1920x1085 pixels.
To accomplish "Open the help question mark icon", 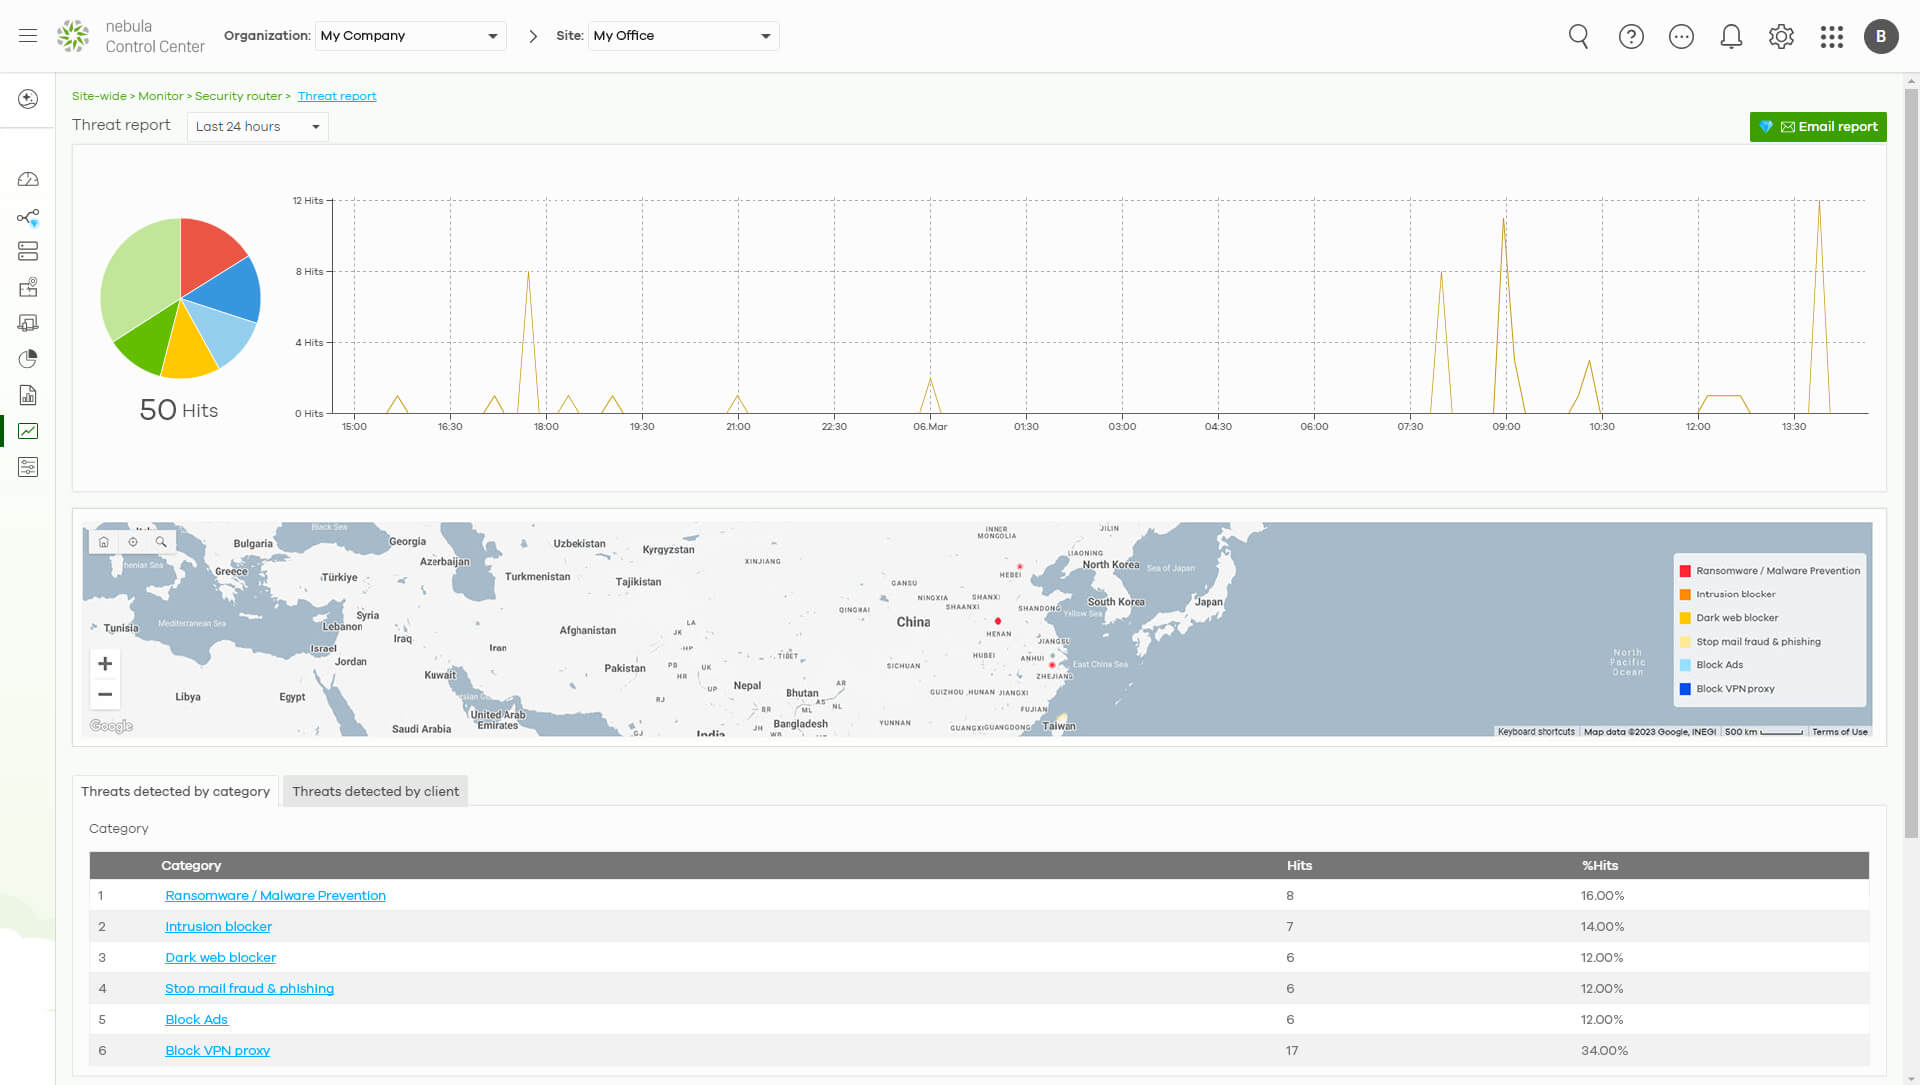I will (x=1631, y=37).
